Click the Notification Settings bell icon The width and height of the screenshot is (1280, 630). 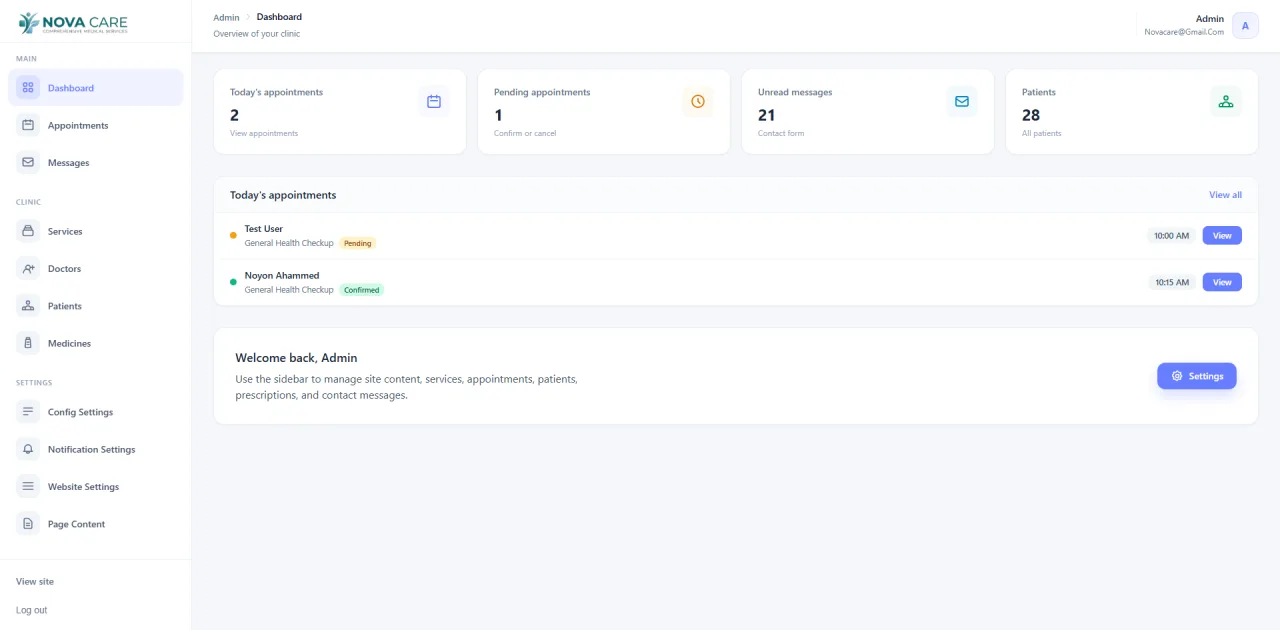[x=28, y=449]
